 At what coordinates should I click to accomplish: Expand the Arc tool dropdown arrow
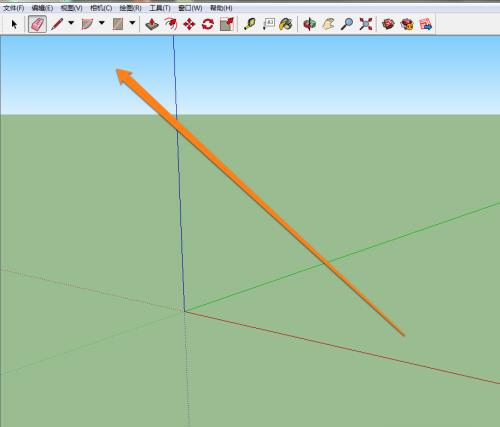click(x=102, y=23)
